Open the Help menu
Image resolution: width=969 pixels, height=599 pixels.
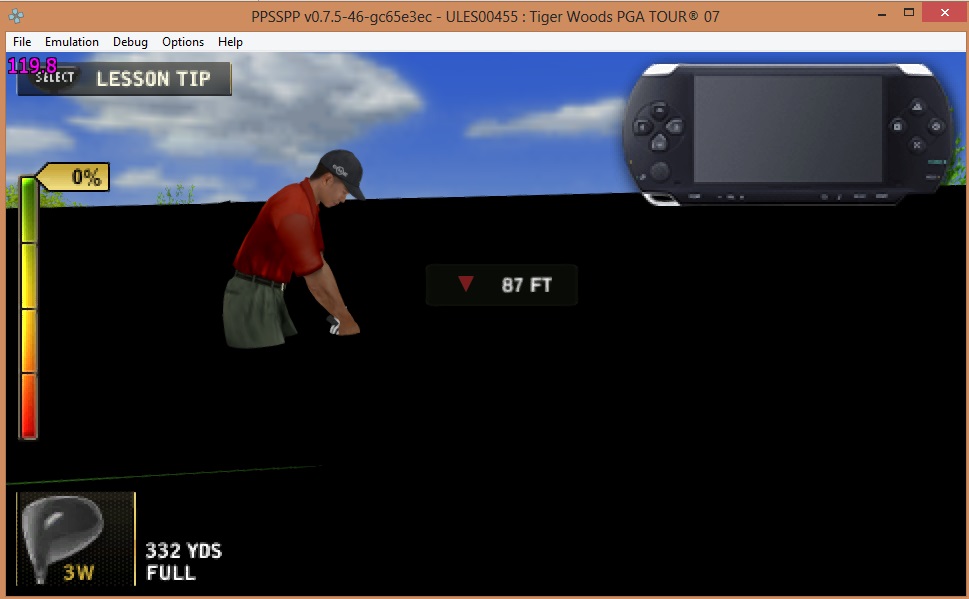pyautogui.click(x=230, y=42)
